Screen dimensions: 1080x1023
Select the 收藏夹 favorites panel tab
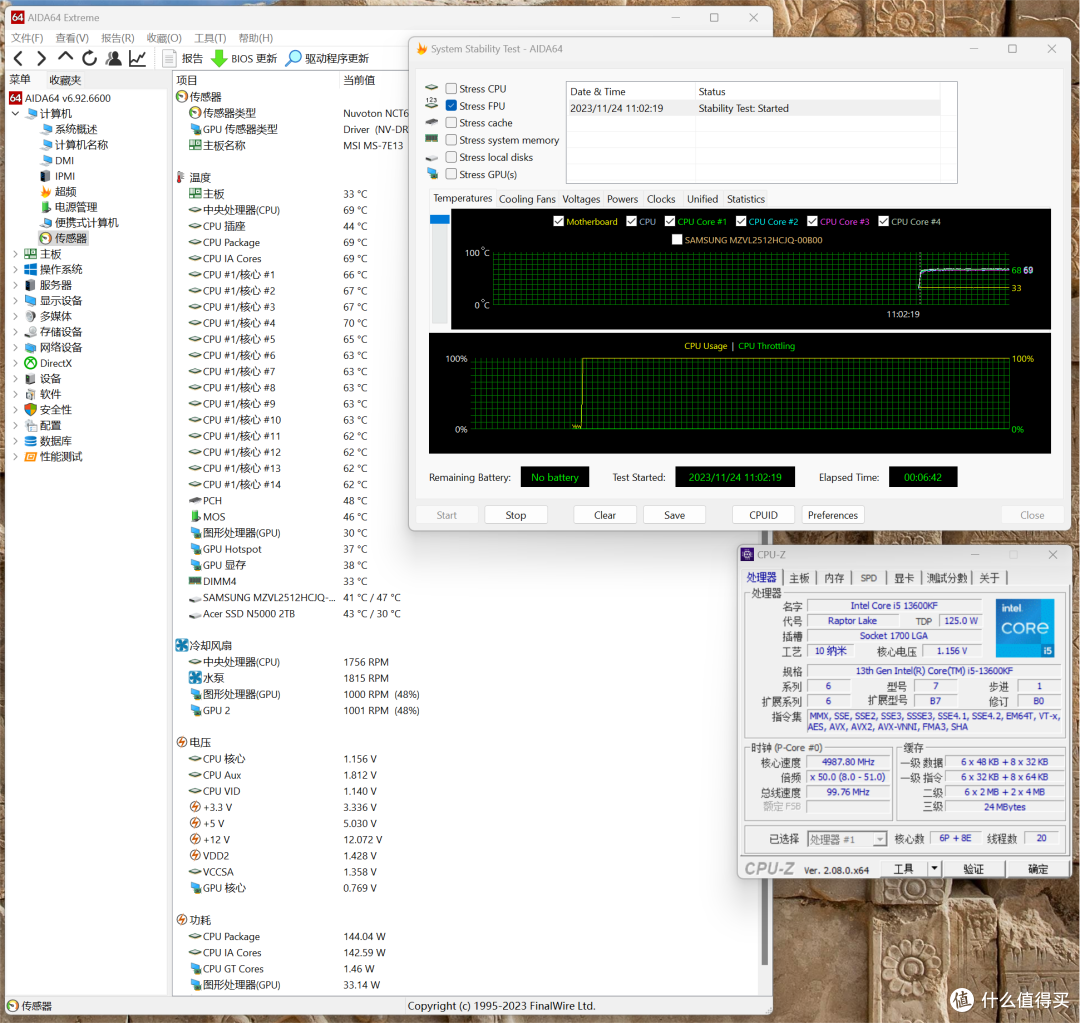[x=65, y=80]
